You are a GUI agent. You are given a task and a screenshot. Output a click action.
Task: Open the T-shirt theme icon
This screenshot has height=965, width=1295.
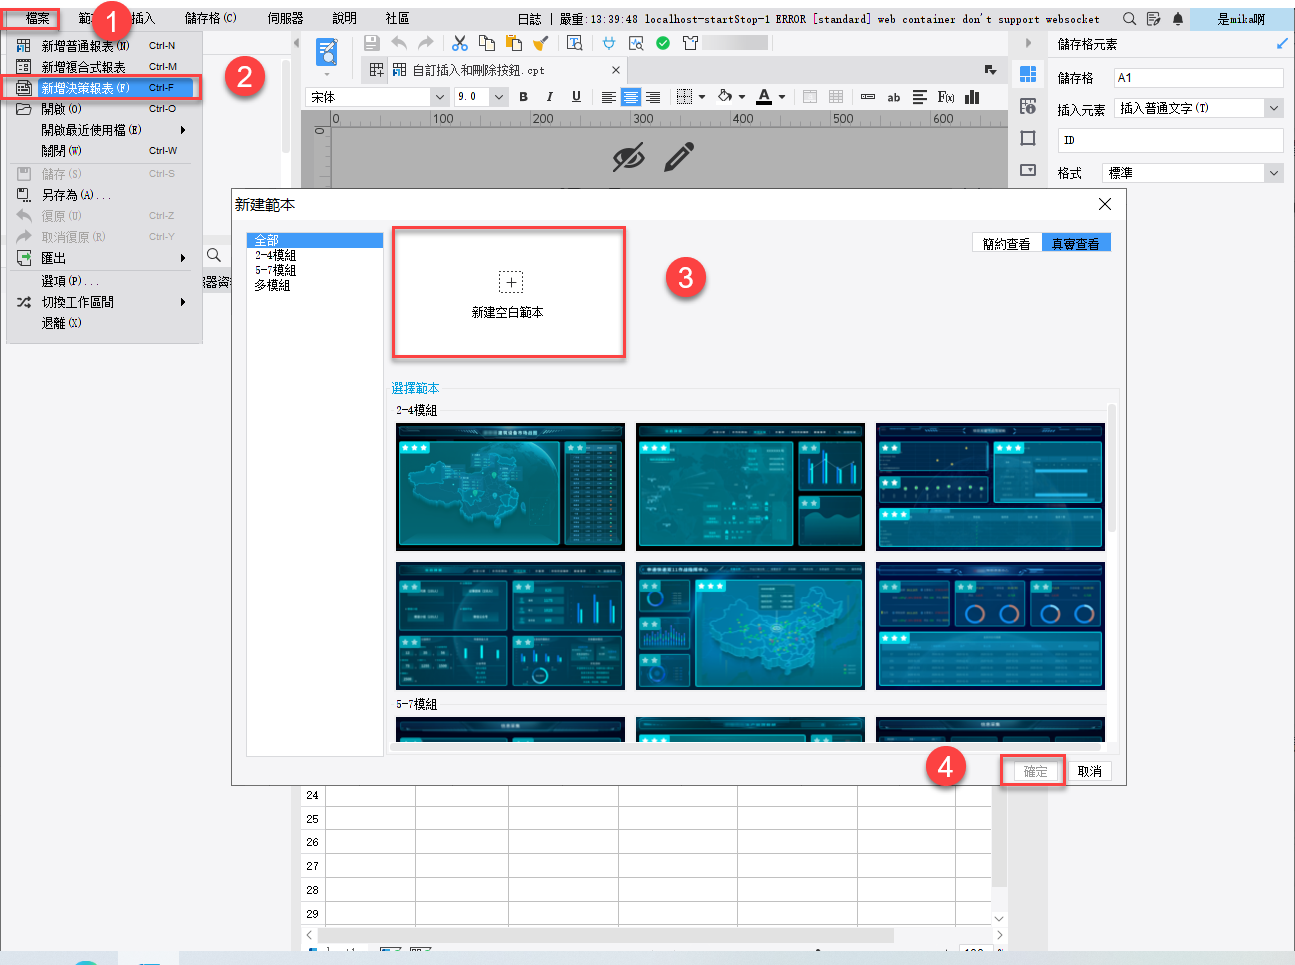click(690, 43)
